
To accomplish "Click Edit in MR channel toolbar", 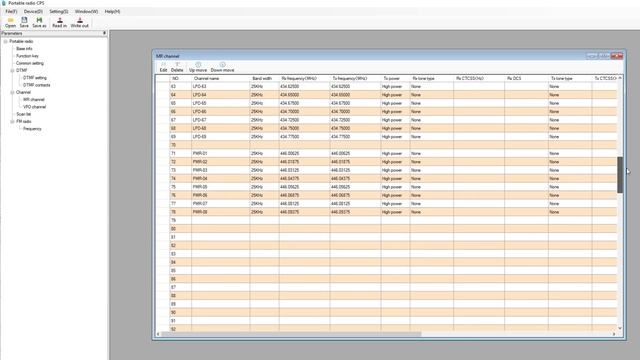I will (163, 67).
